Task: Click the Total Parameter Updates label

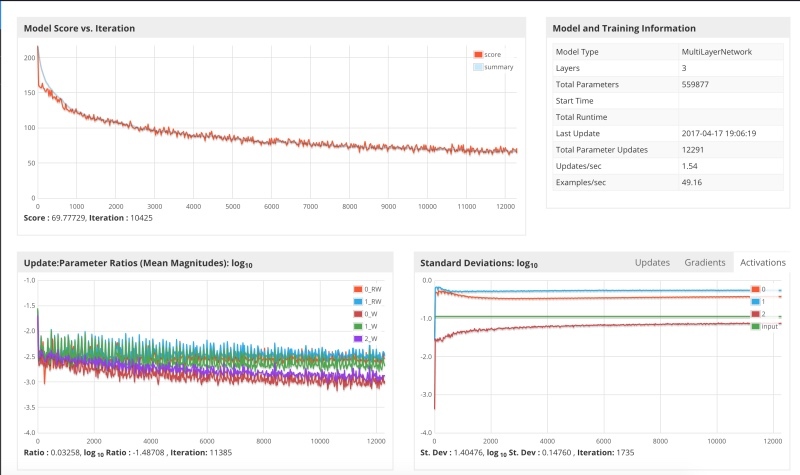Action: 602,149
